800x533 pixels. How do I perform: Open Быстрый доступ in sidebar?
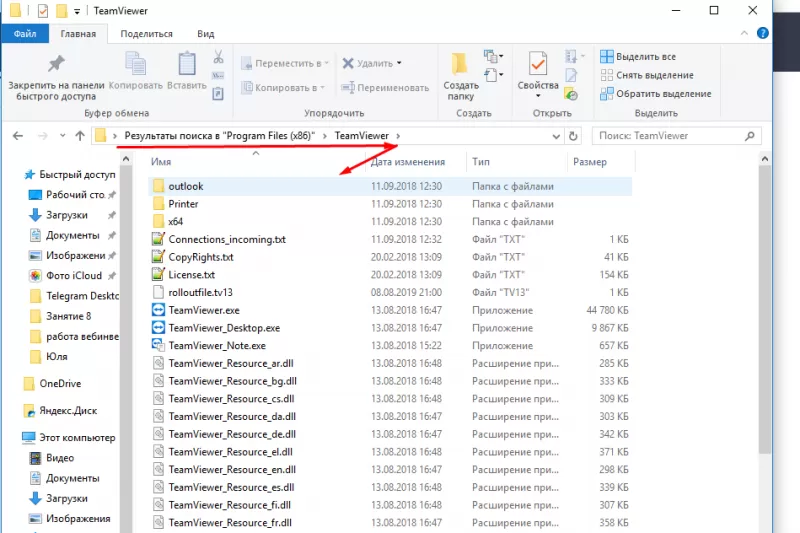70,174
